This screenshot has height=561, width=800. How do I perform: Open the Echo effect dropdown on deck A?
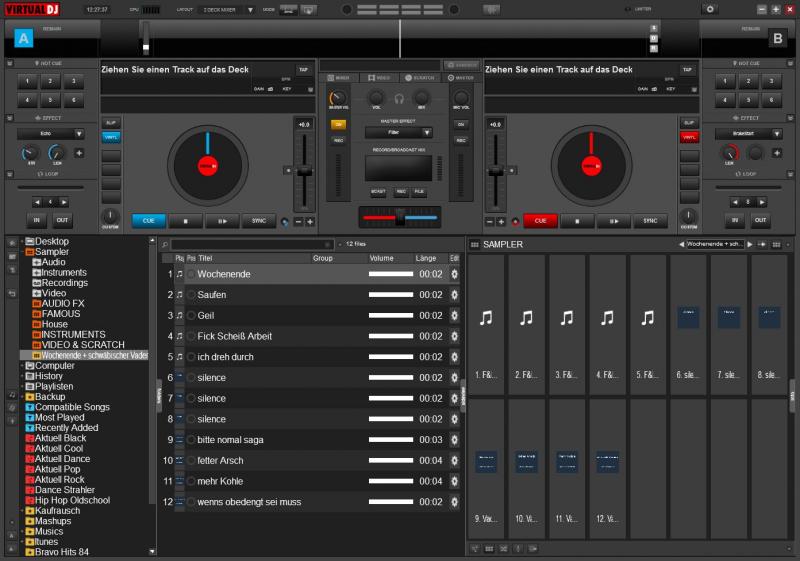51,133
